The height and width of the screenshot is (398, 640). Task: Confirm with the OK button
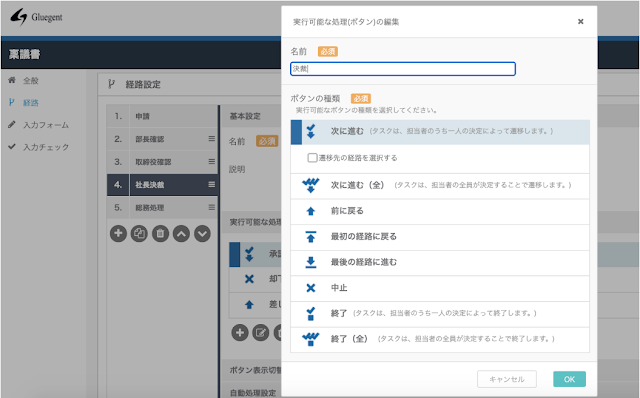tap(569, 379)
